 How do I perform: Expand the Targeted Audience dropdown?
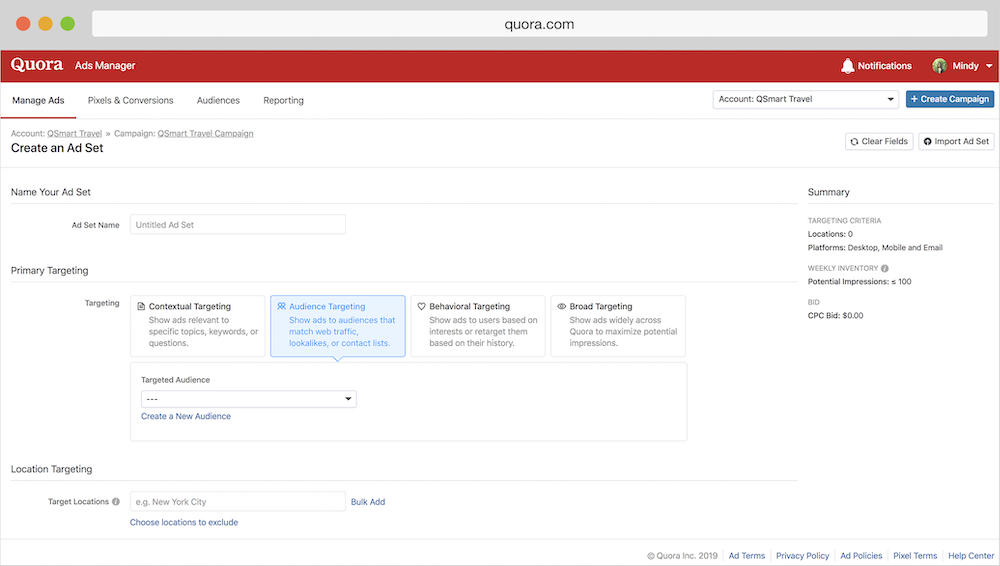click(248, 399)
